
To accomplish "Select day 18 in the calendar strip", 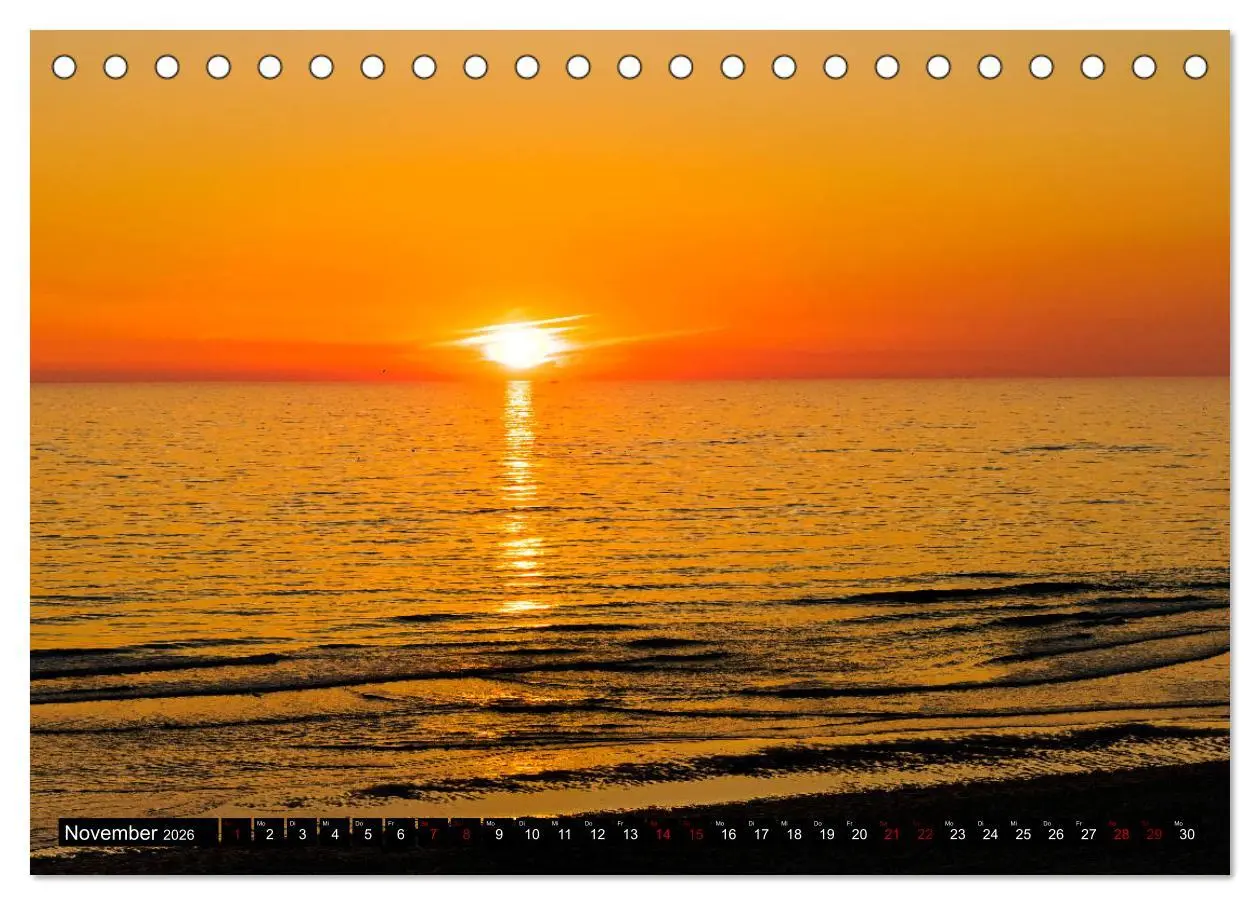I will pos(794,834).
